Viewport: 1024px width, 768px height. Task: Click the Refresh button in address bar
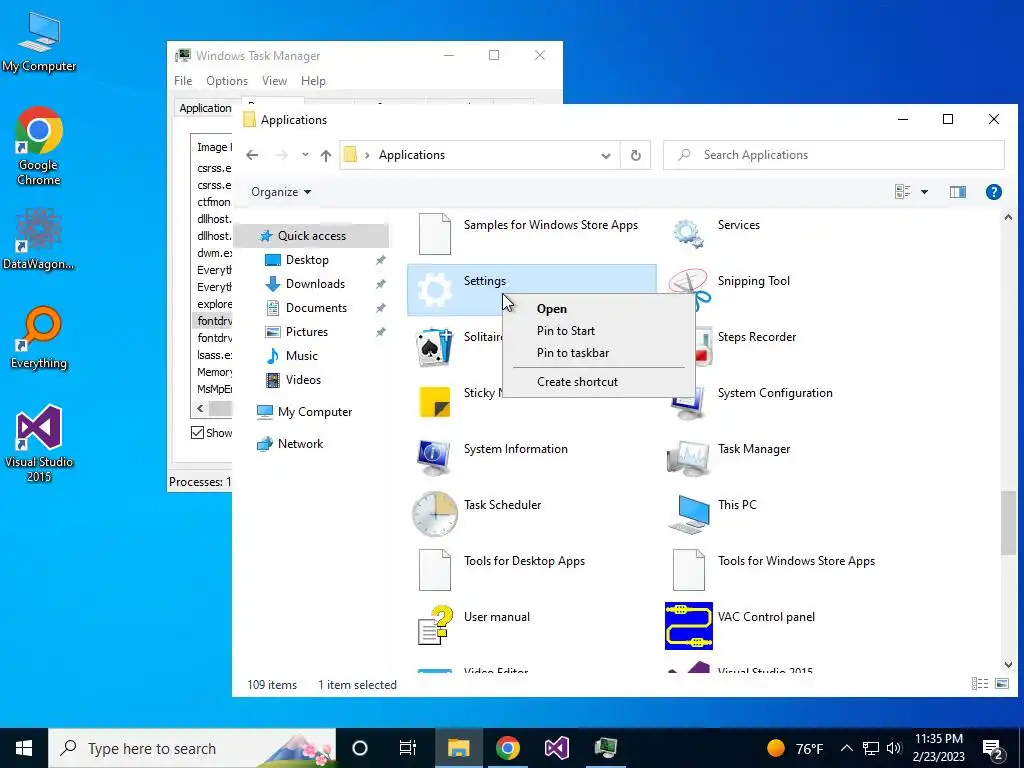[635, 155]
